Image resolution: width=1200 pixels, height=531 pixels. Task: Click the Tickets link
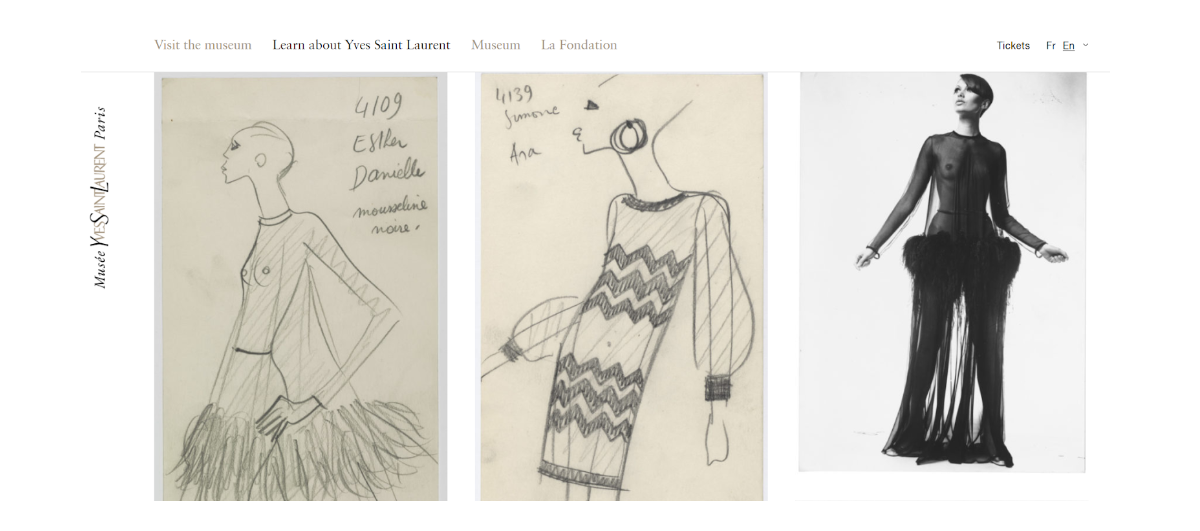1013,46
